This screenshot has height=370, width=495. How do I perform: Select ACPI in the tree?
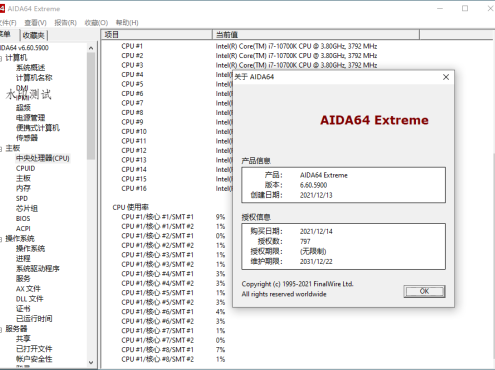pos(23,228)
